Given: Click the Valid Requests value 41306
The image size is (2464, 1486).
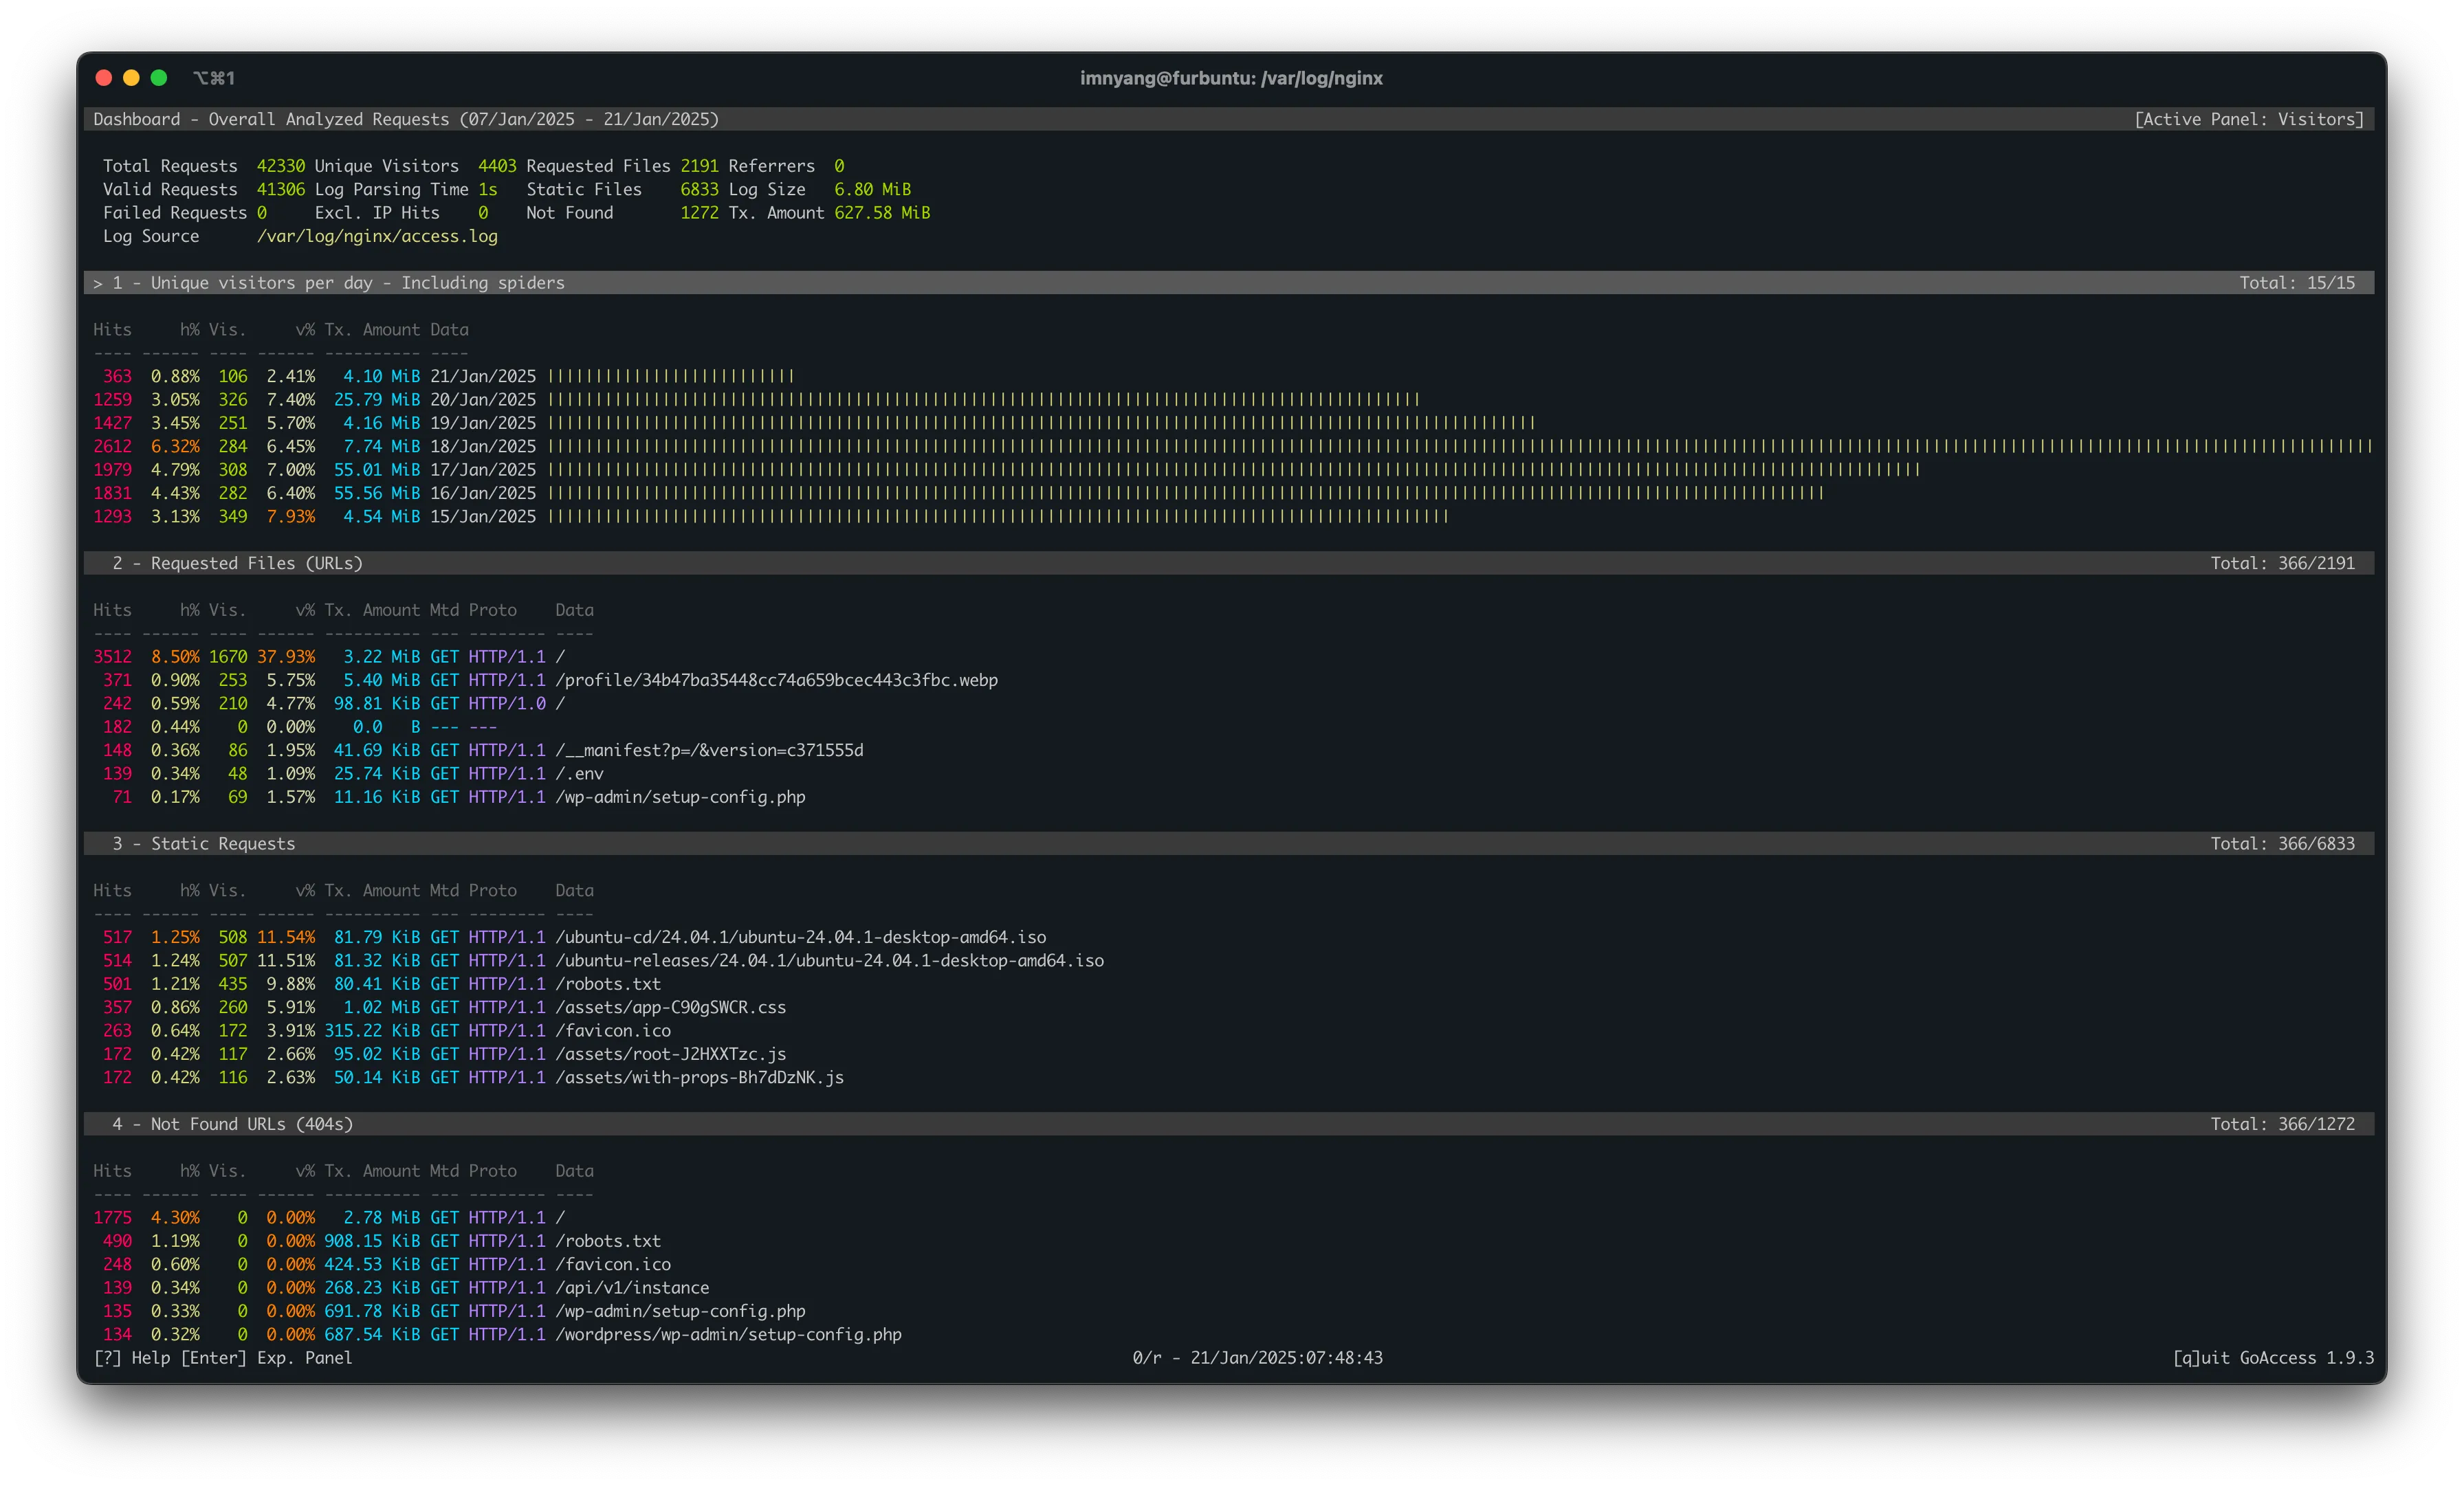Looking at the screenshot, I should pos(280,189).
